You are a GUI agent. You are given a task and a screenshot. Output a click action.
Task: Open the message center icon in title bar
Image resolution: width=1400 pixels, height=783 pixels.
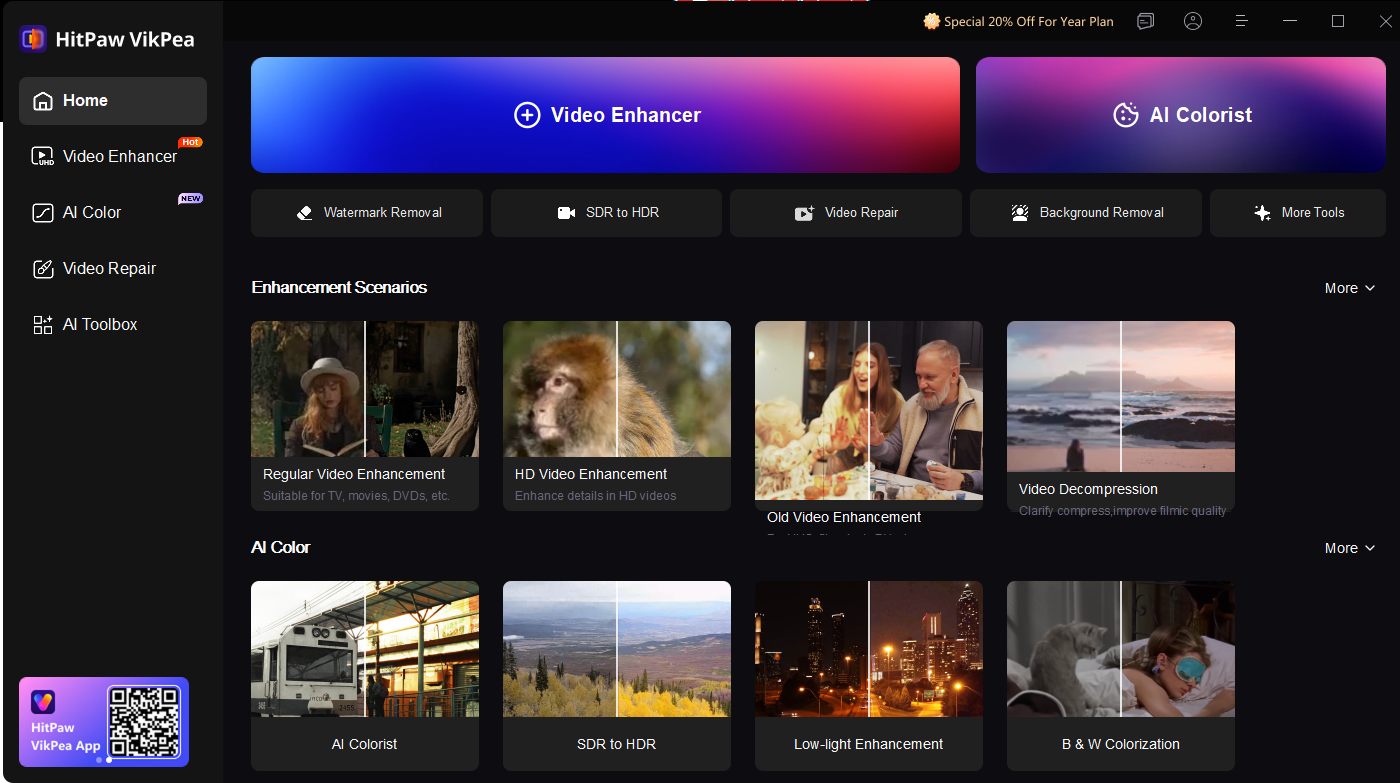(1146, 21)
